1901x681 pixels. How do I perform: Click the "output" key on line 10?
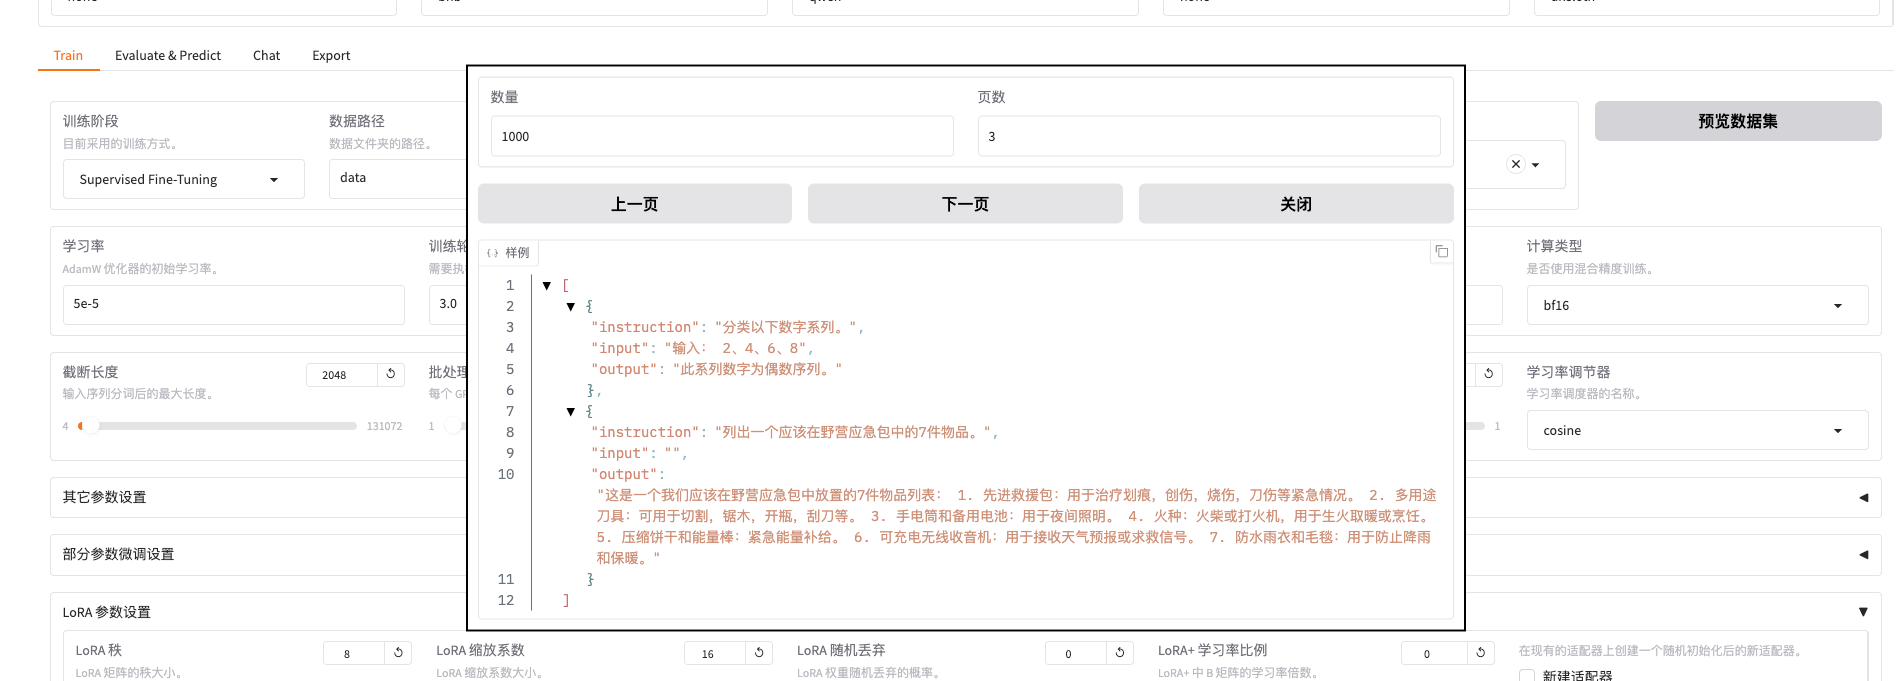[x=624, y=475]
